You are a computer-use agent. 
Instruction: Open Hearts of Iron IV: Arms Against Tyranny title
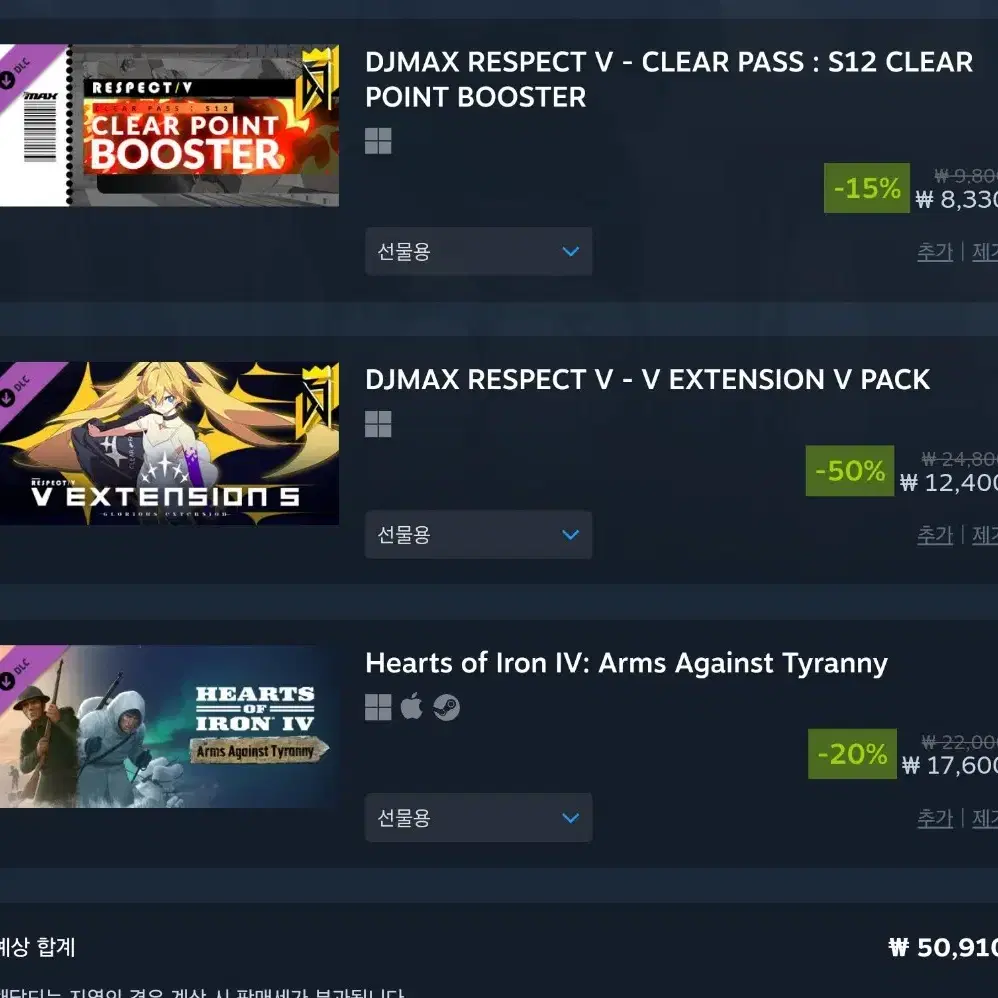click(626, 664)
